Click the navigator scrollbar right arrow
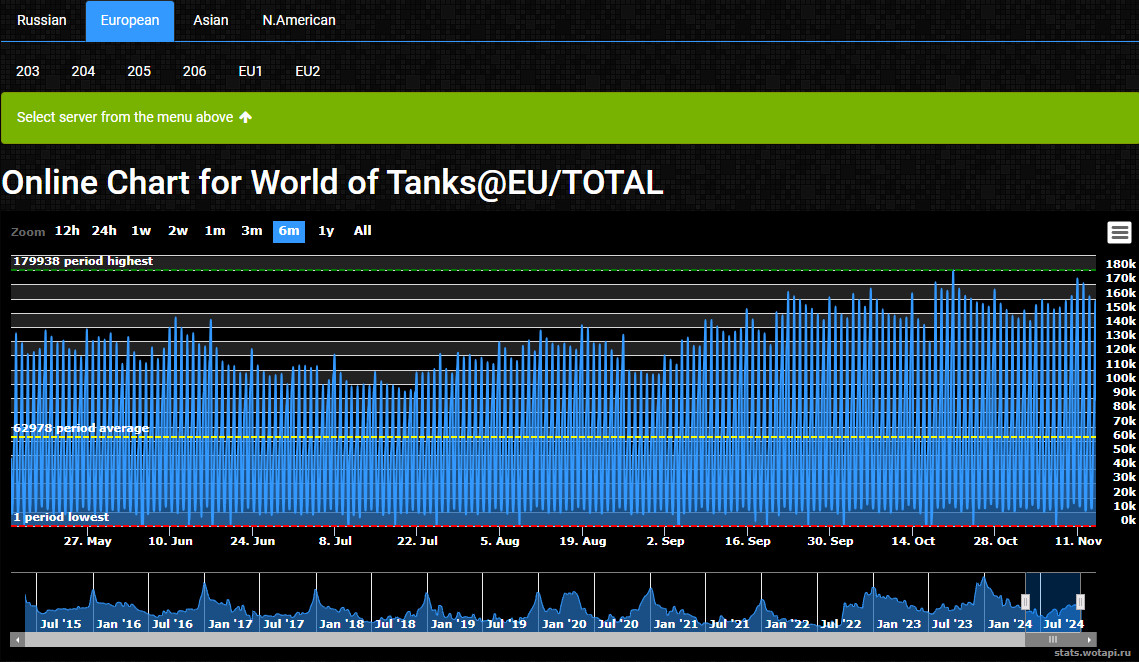The image size is (1139, 662). click(1090, 639)
